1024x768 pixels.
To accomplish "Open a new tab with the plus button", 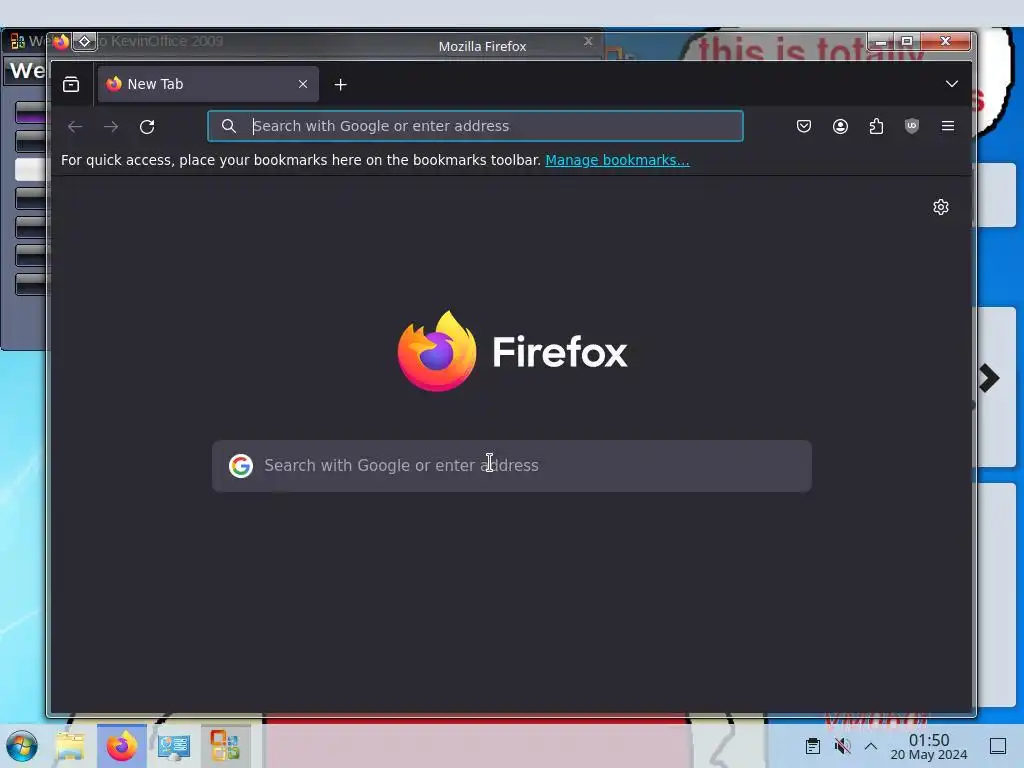I will [340, 84].
